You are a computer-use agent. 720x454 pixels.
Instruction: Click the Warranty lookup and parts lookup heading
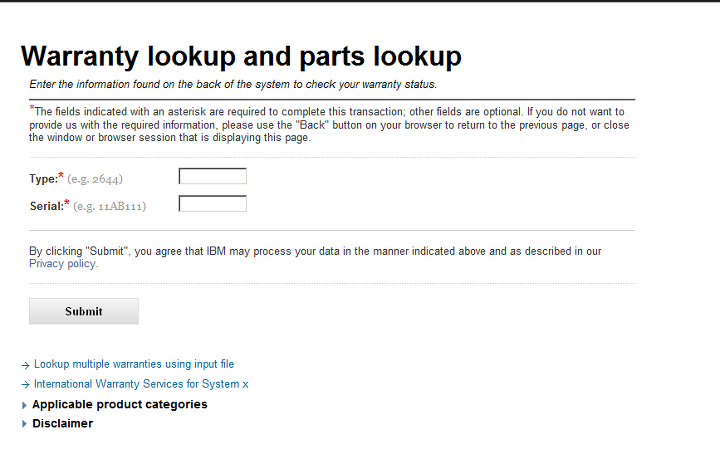[x=241, y=57]
